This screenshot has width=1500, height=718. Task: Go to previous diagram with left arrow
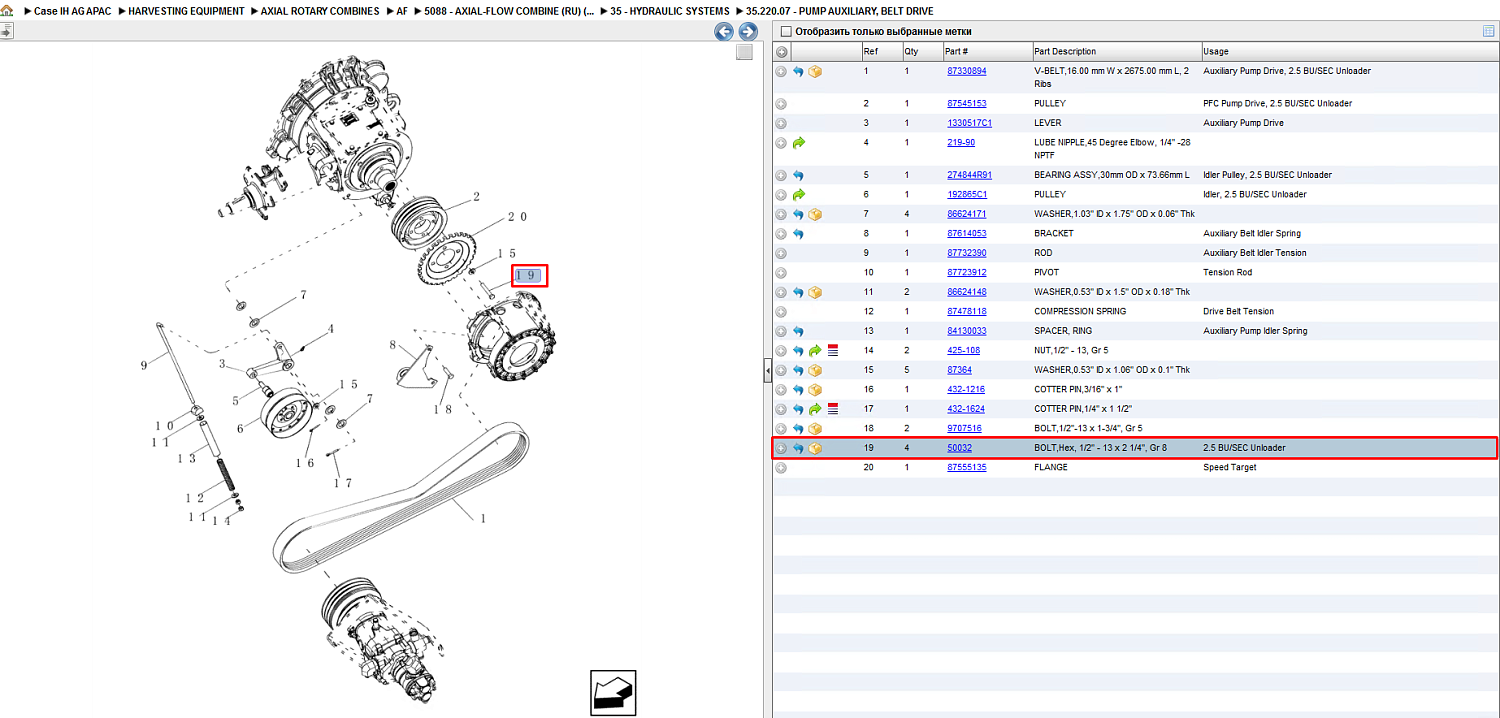(724, 32)
